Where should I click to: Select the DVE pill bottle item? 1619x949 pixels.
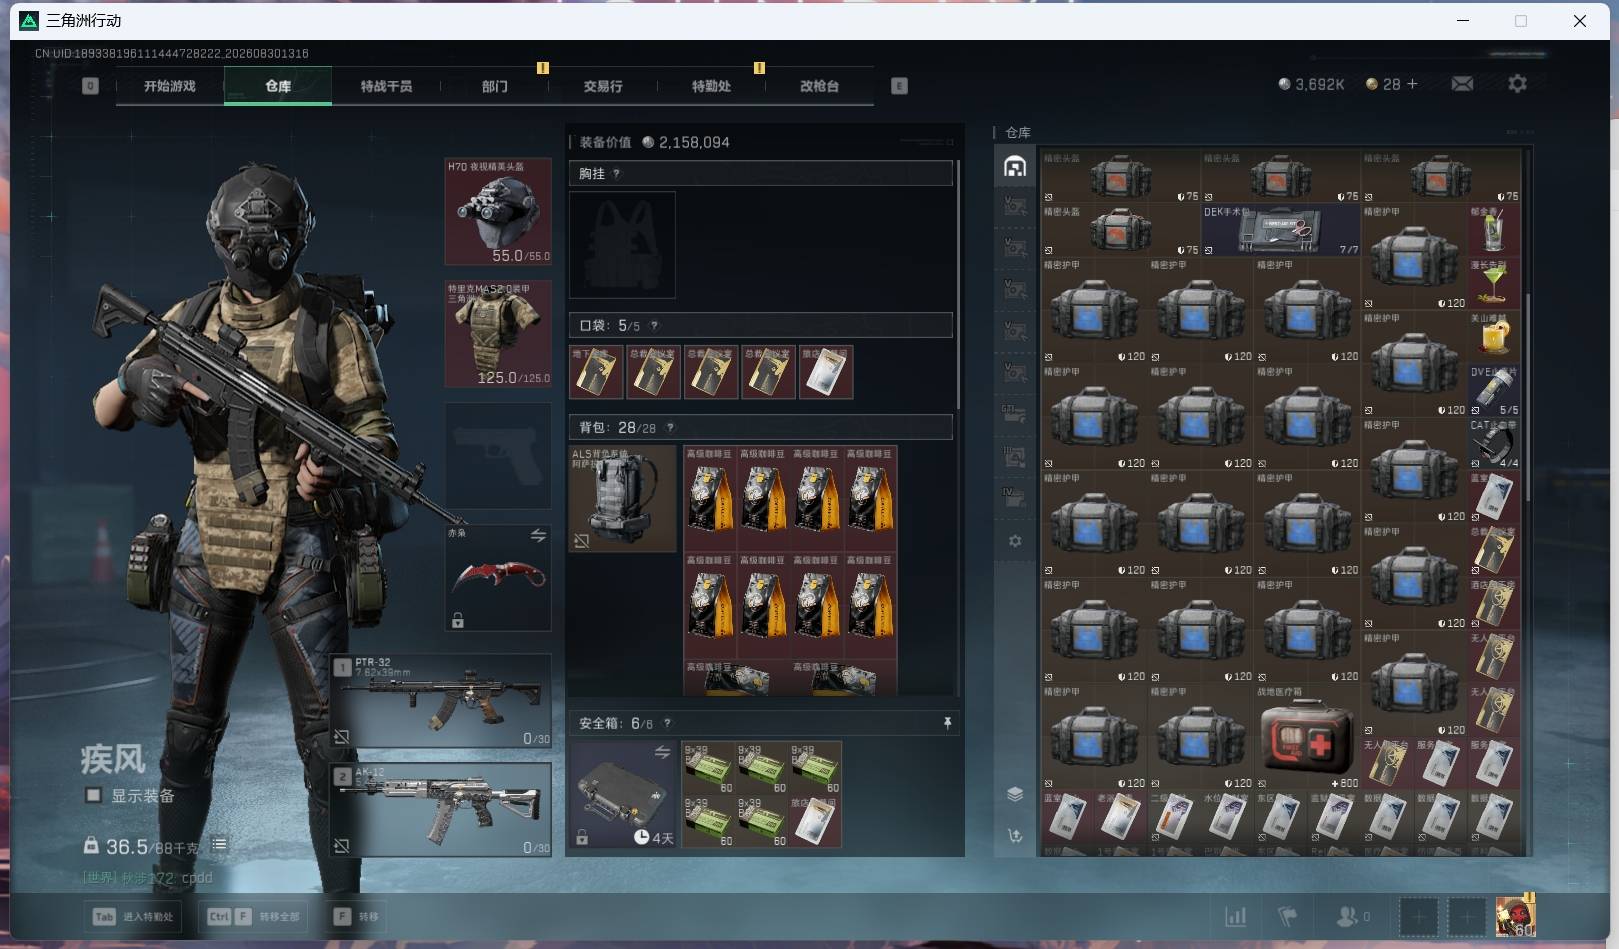(1494, 391)
